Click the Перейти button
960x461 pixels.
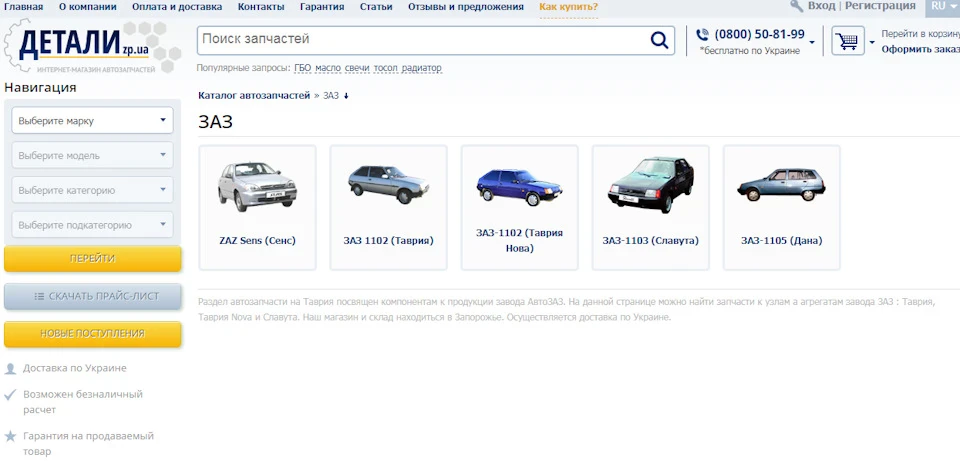pos(92,259)
